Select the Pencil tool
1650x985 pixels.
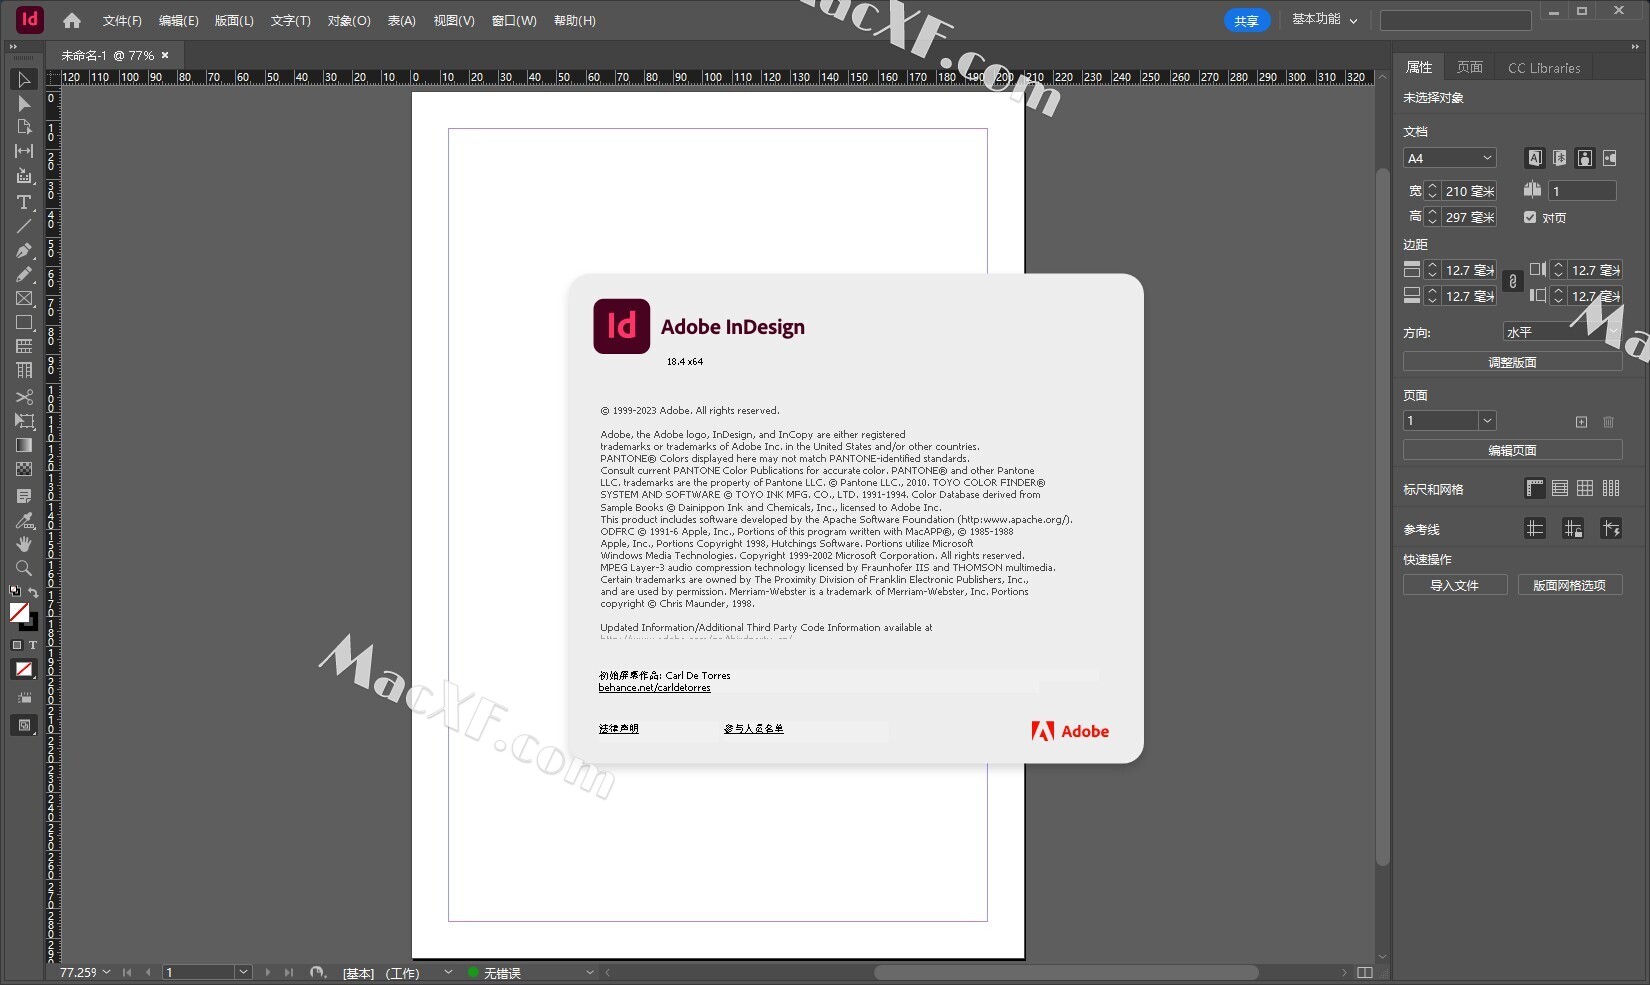click(x=24, y=274)
